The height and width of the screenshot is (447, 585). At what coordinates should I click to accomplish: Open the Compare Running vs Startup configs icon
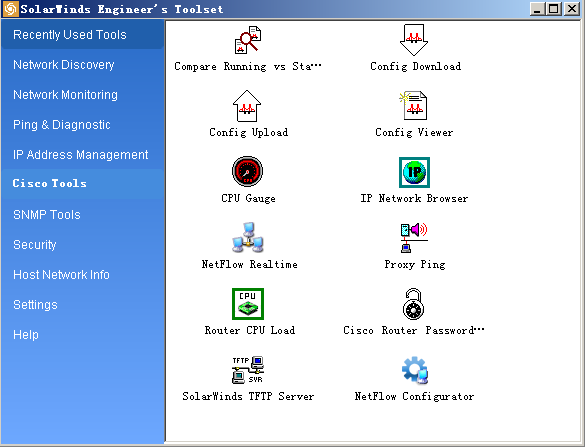[x=248, y=40]
